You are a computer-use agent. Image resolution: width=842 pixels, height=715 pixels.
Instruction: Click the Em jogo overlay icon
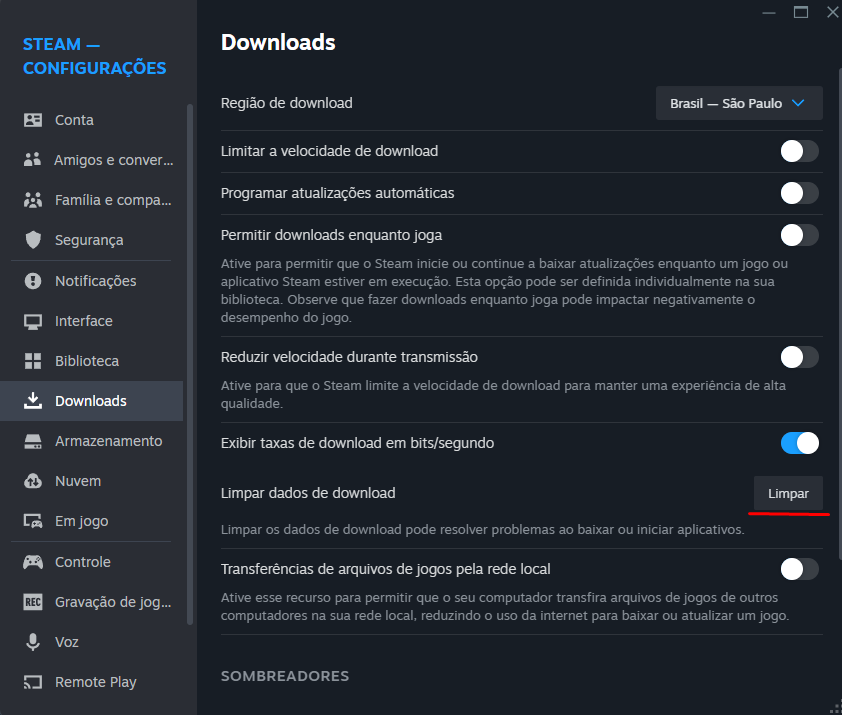point(33,521)
